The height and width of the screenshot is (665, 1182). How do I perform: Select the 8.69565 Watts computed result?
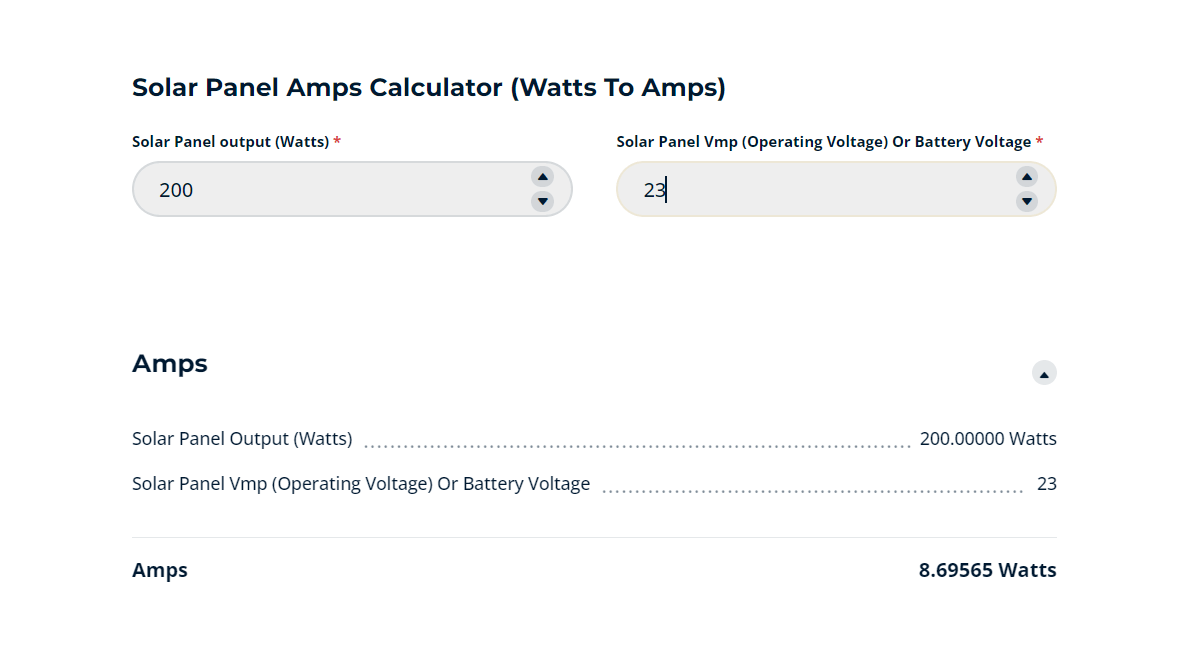(x=988, y=570)
